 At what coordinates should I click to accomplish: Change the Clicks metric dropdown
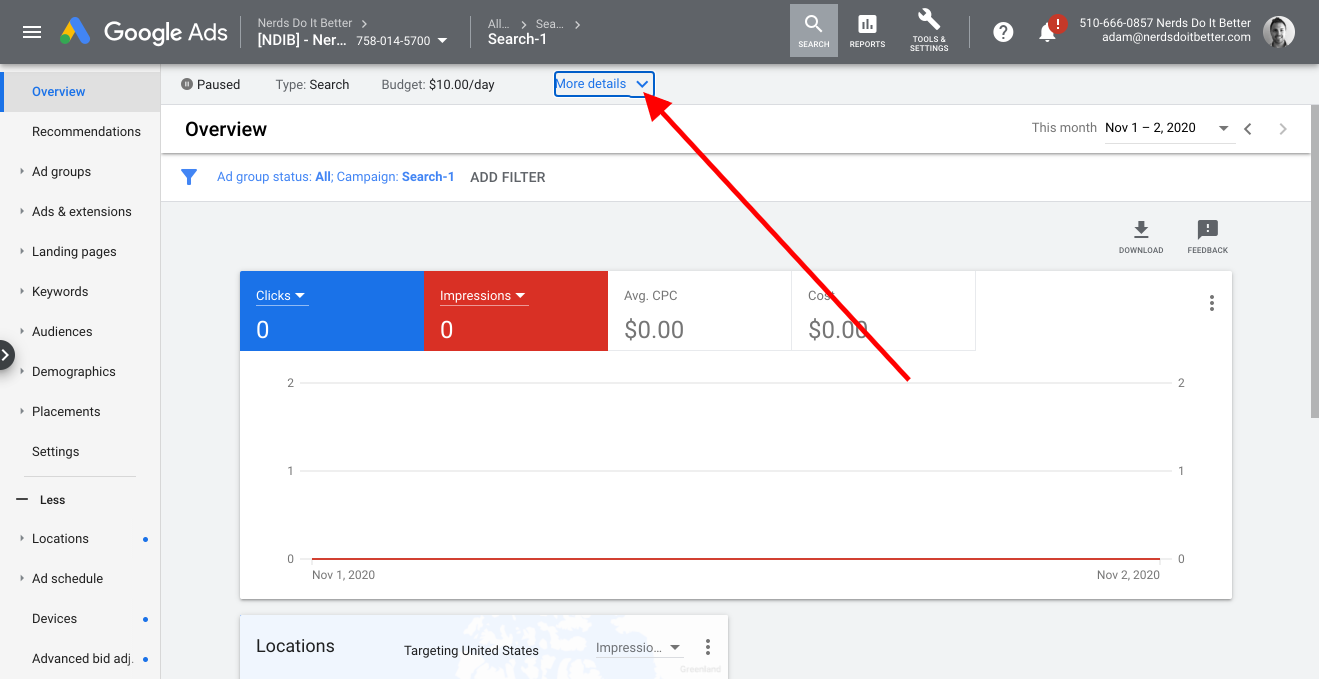[281, 296]
